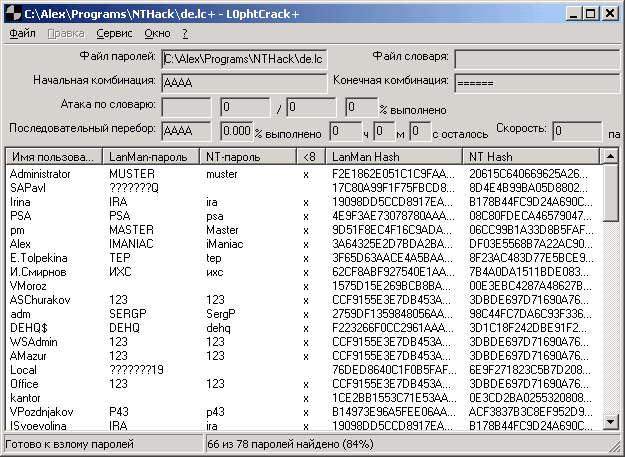Sort by Имя пользователя column header
The width and height of the screenshot is (625, 457).
coord(54,157)
